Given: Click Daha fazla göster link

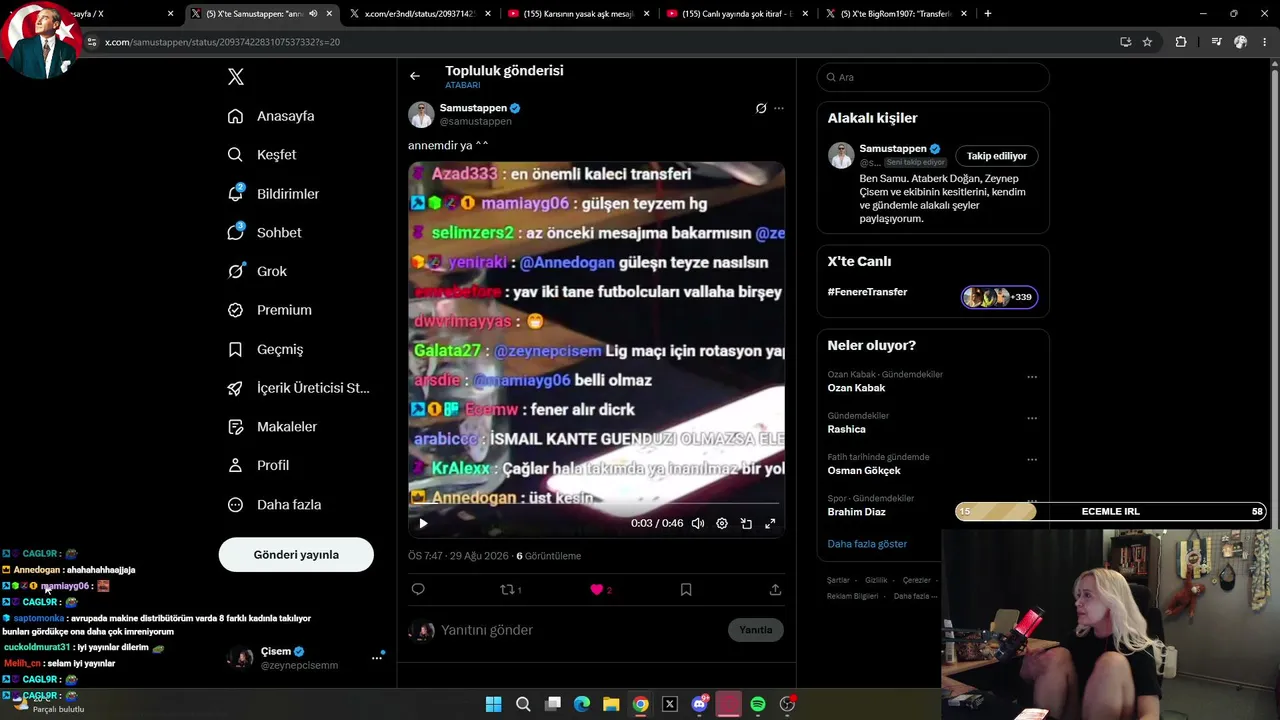Looking at the screenshot, I should click(x=867, y=544).
